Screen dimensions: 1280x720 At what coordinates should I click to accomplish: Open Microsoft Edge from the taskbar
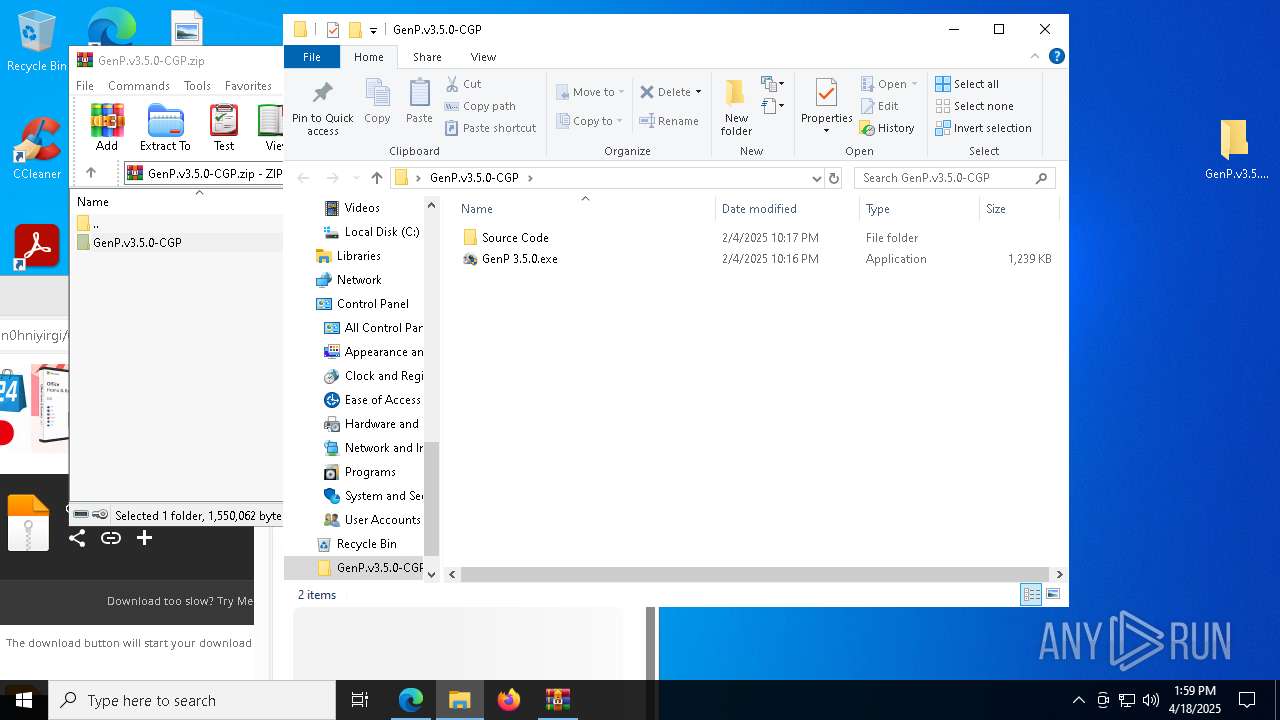tap(411, 700)
